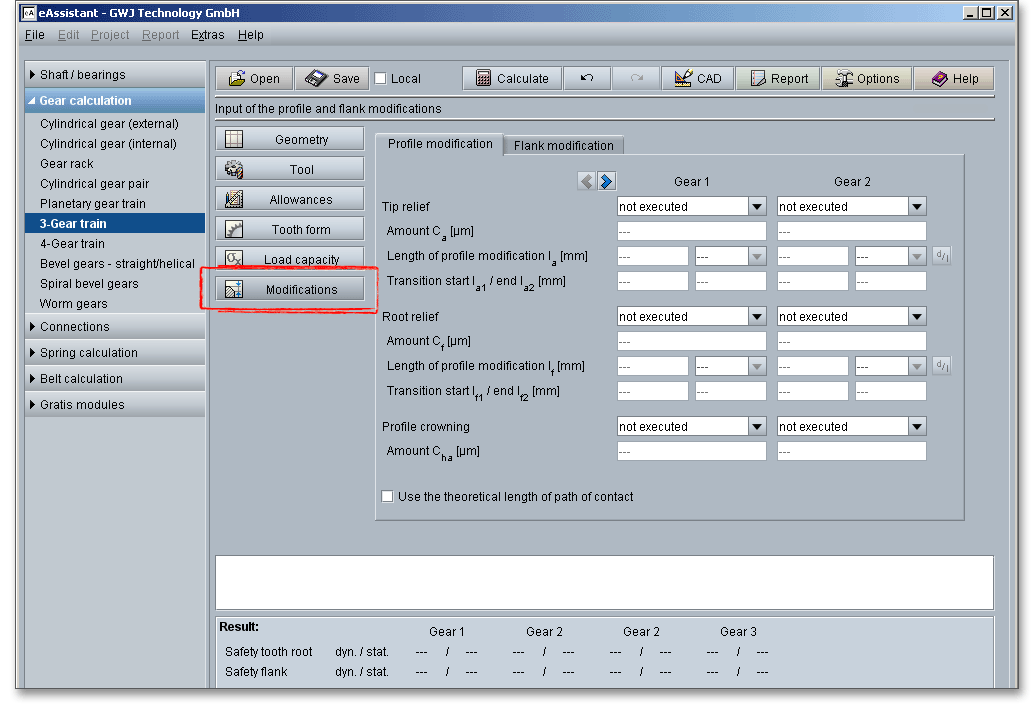This screenshot has height=704, width=1034.
Task: Click Gear 1 tip relief Amount Ca field
Action: pyautogui.click(x=691, y=231)
